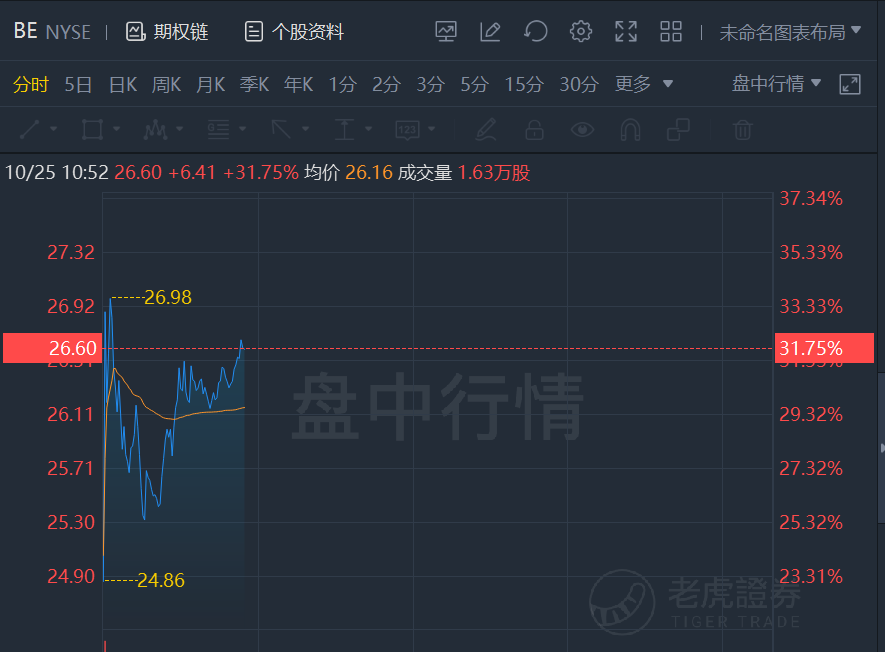This screenshot has height=652, width=885.
Task: Toggle the lock drawings icon
Action: coord(534,130)
